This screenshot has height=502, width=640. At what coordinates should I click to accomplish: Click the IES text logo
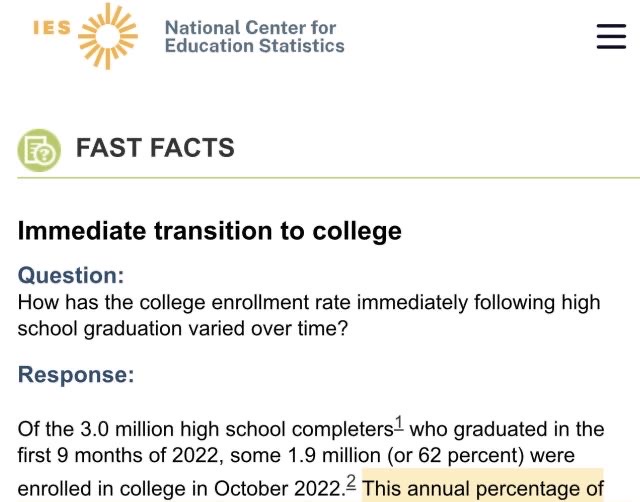pyautogui.click(x=52, y=28)
